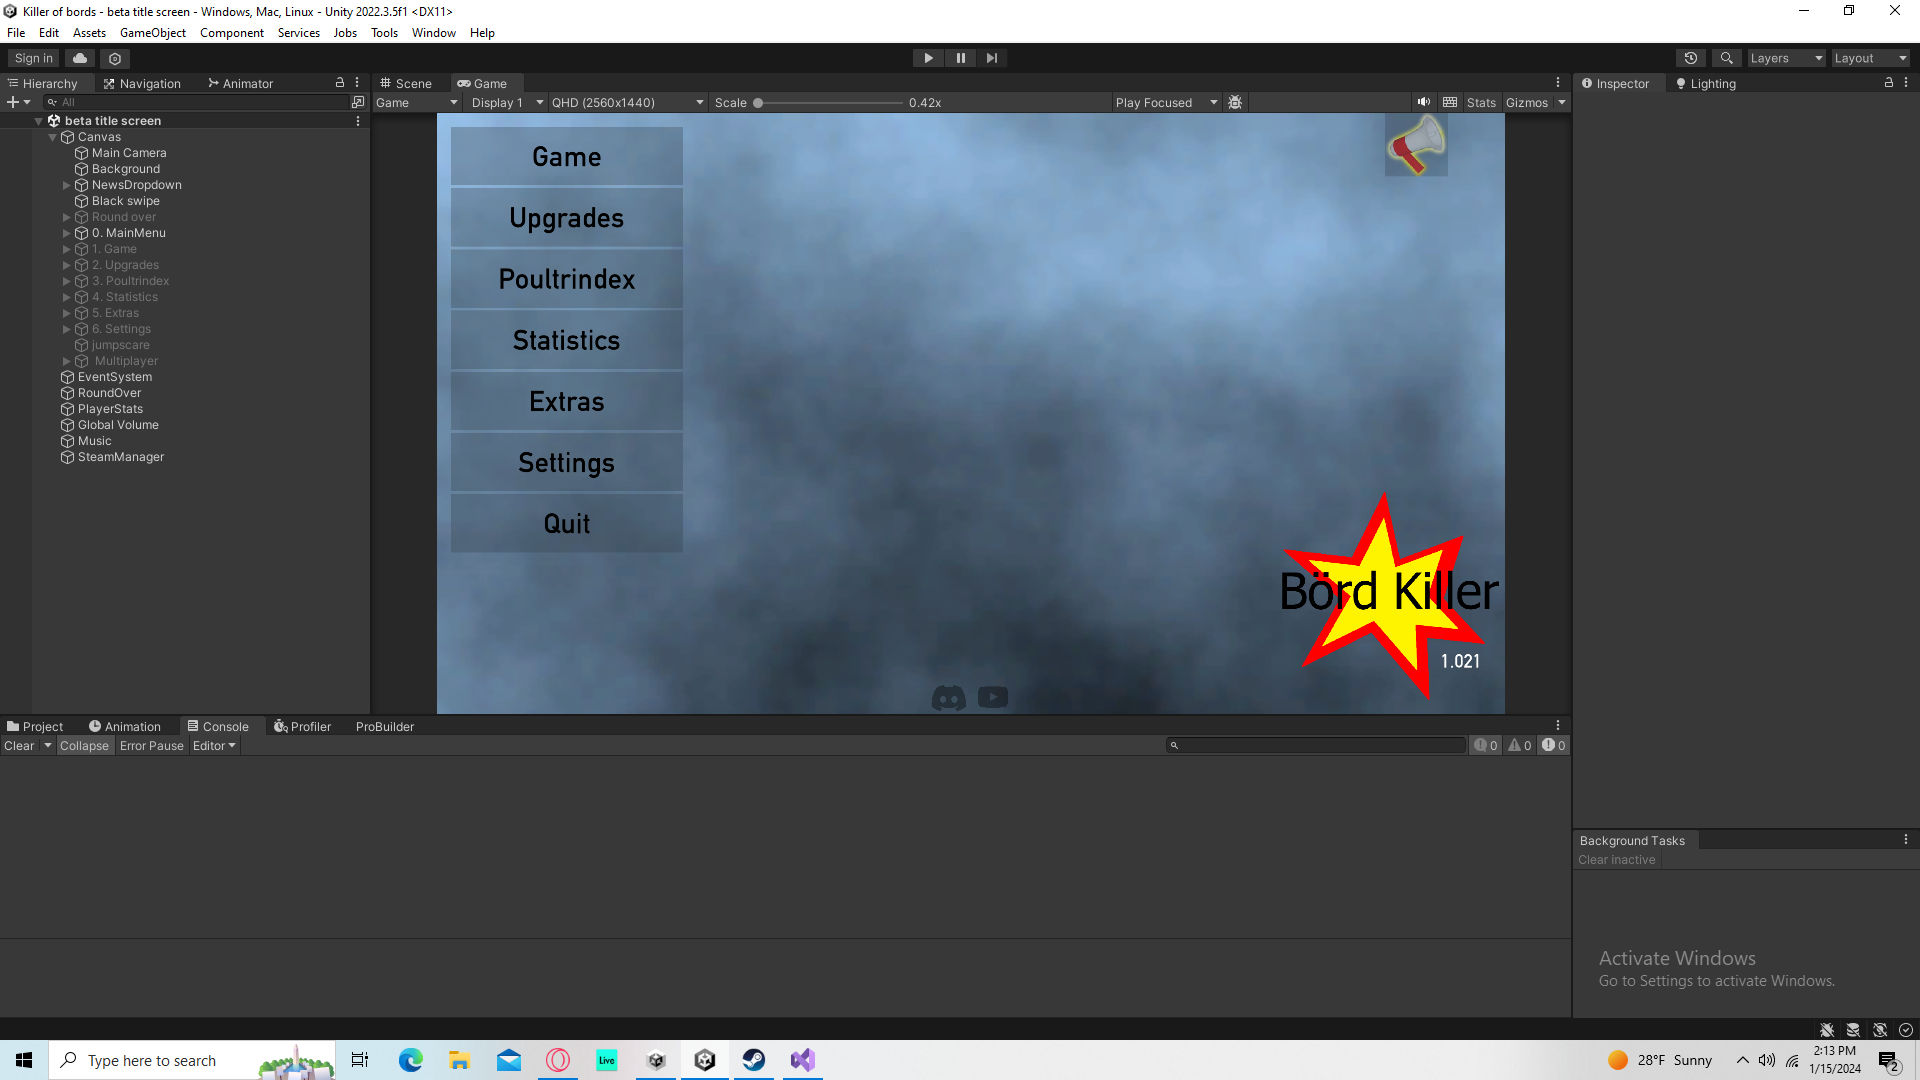Start play mode with the Play button
The height and width of the screenshot is (1080, 1920).
pyautogui.click(x=928, y=58)
